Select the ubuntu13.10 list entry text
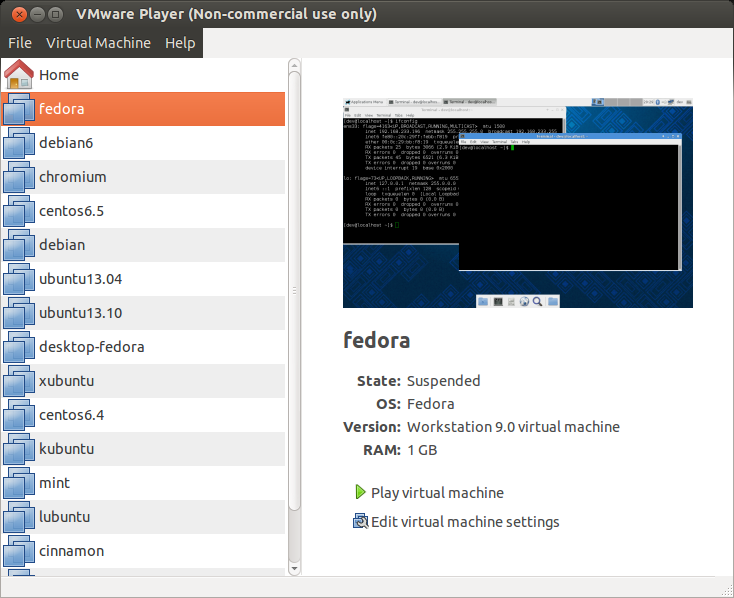734x598 pixels. pos(81,313)
